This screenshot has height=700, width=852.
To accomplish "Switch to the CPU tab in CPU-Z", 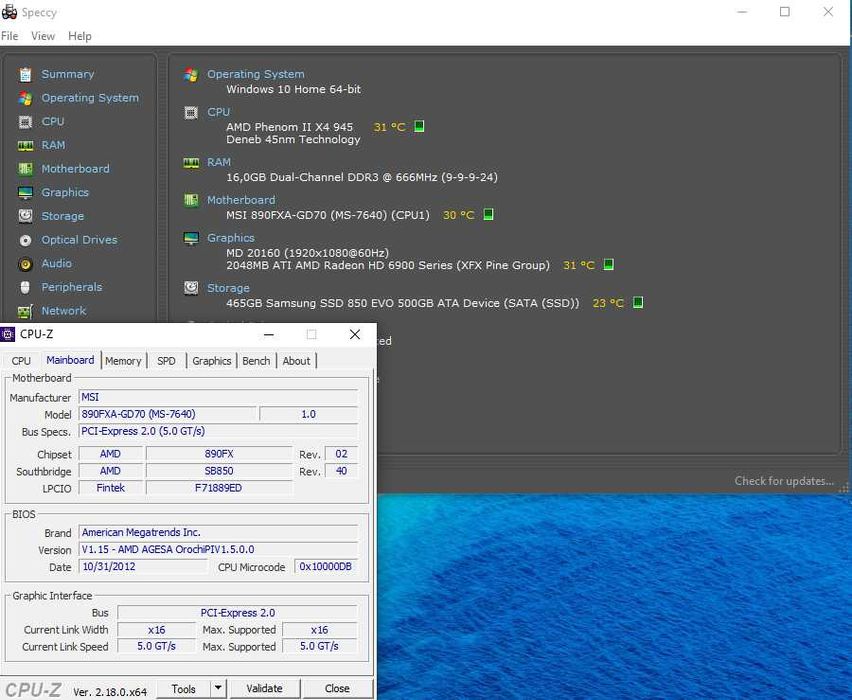I will [21, 361].
